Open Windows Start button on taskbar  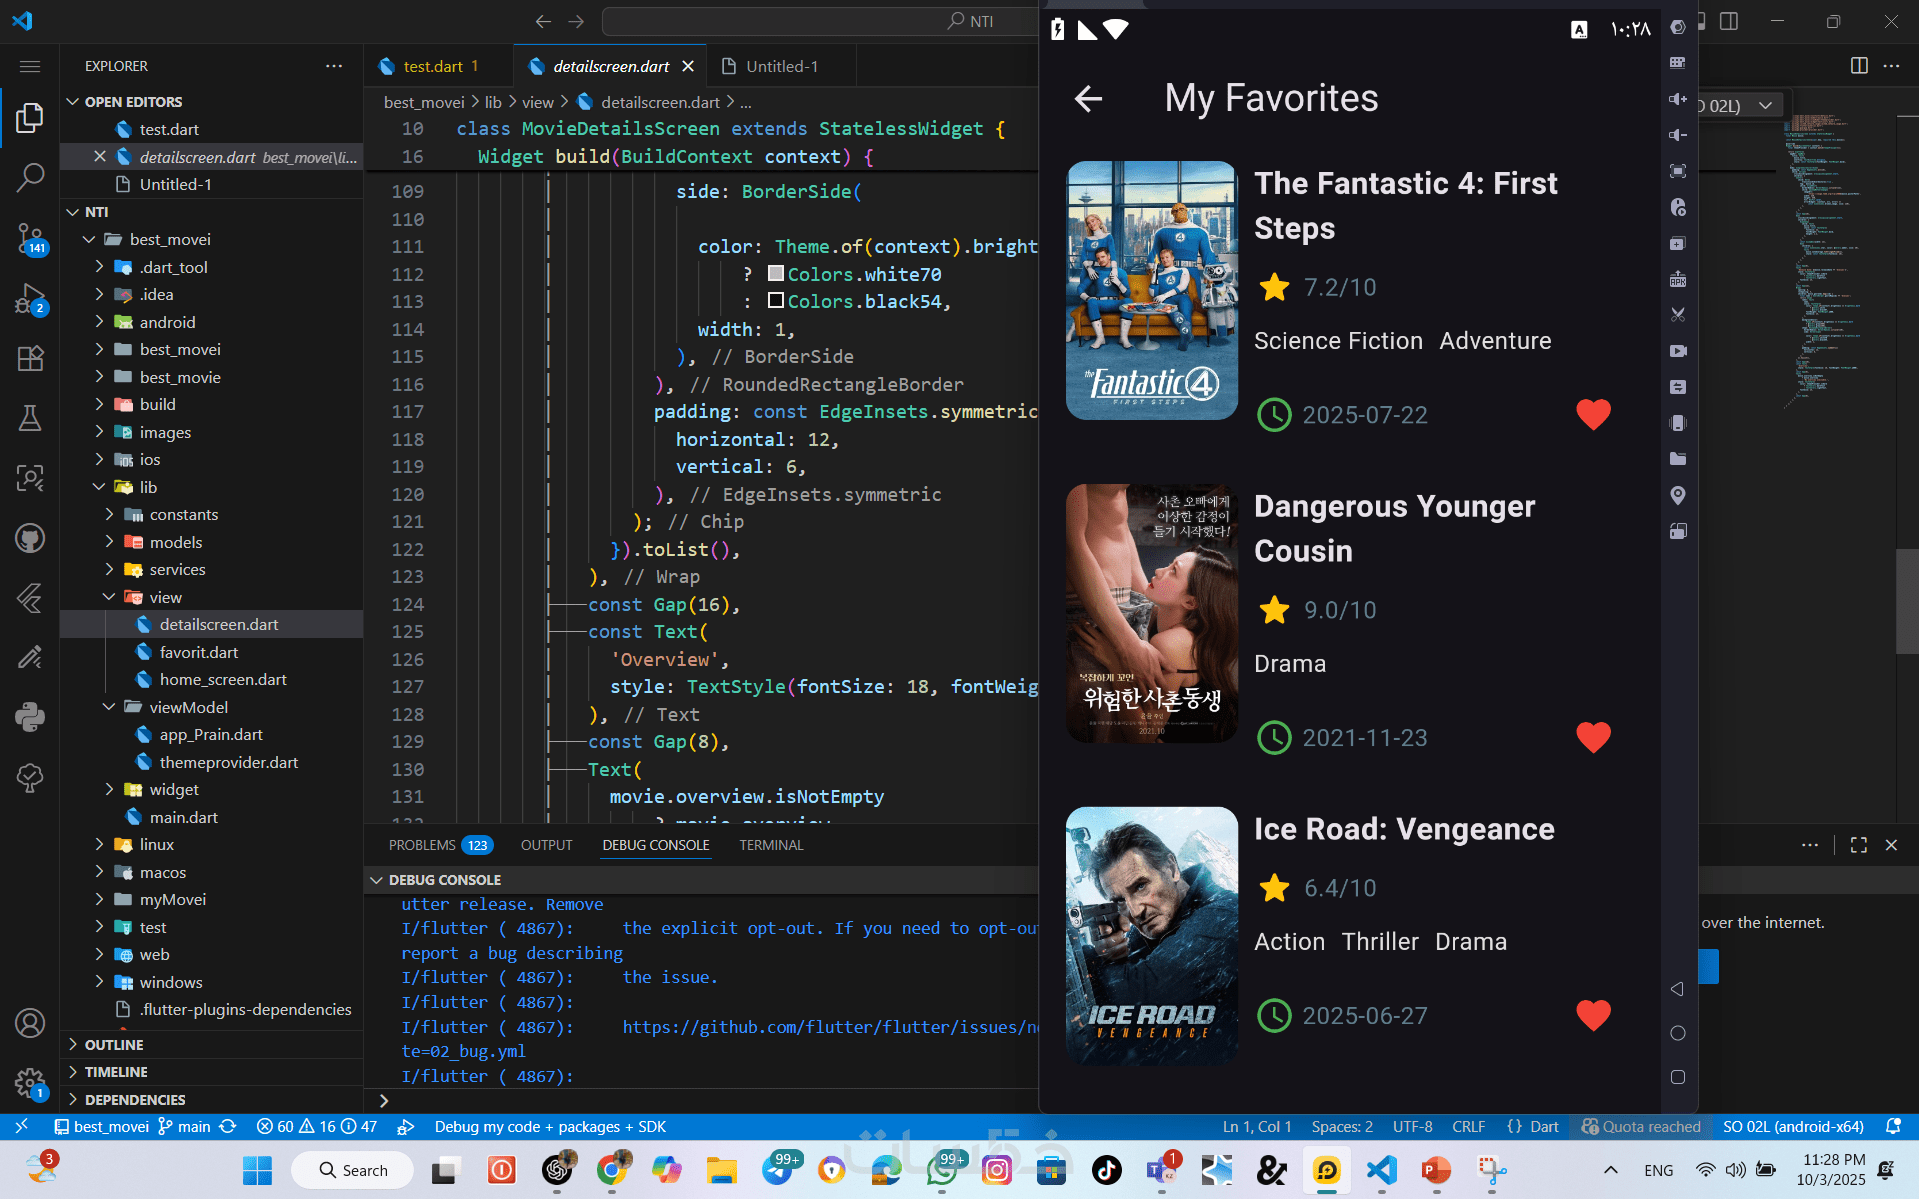(257, 1170)
